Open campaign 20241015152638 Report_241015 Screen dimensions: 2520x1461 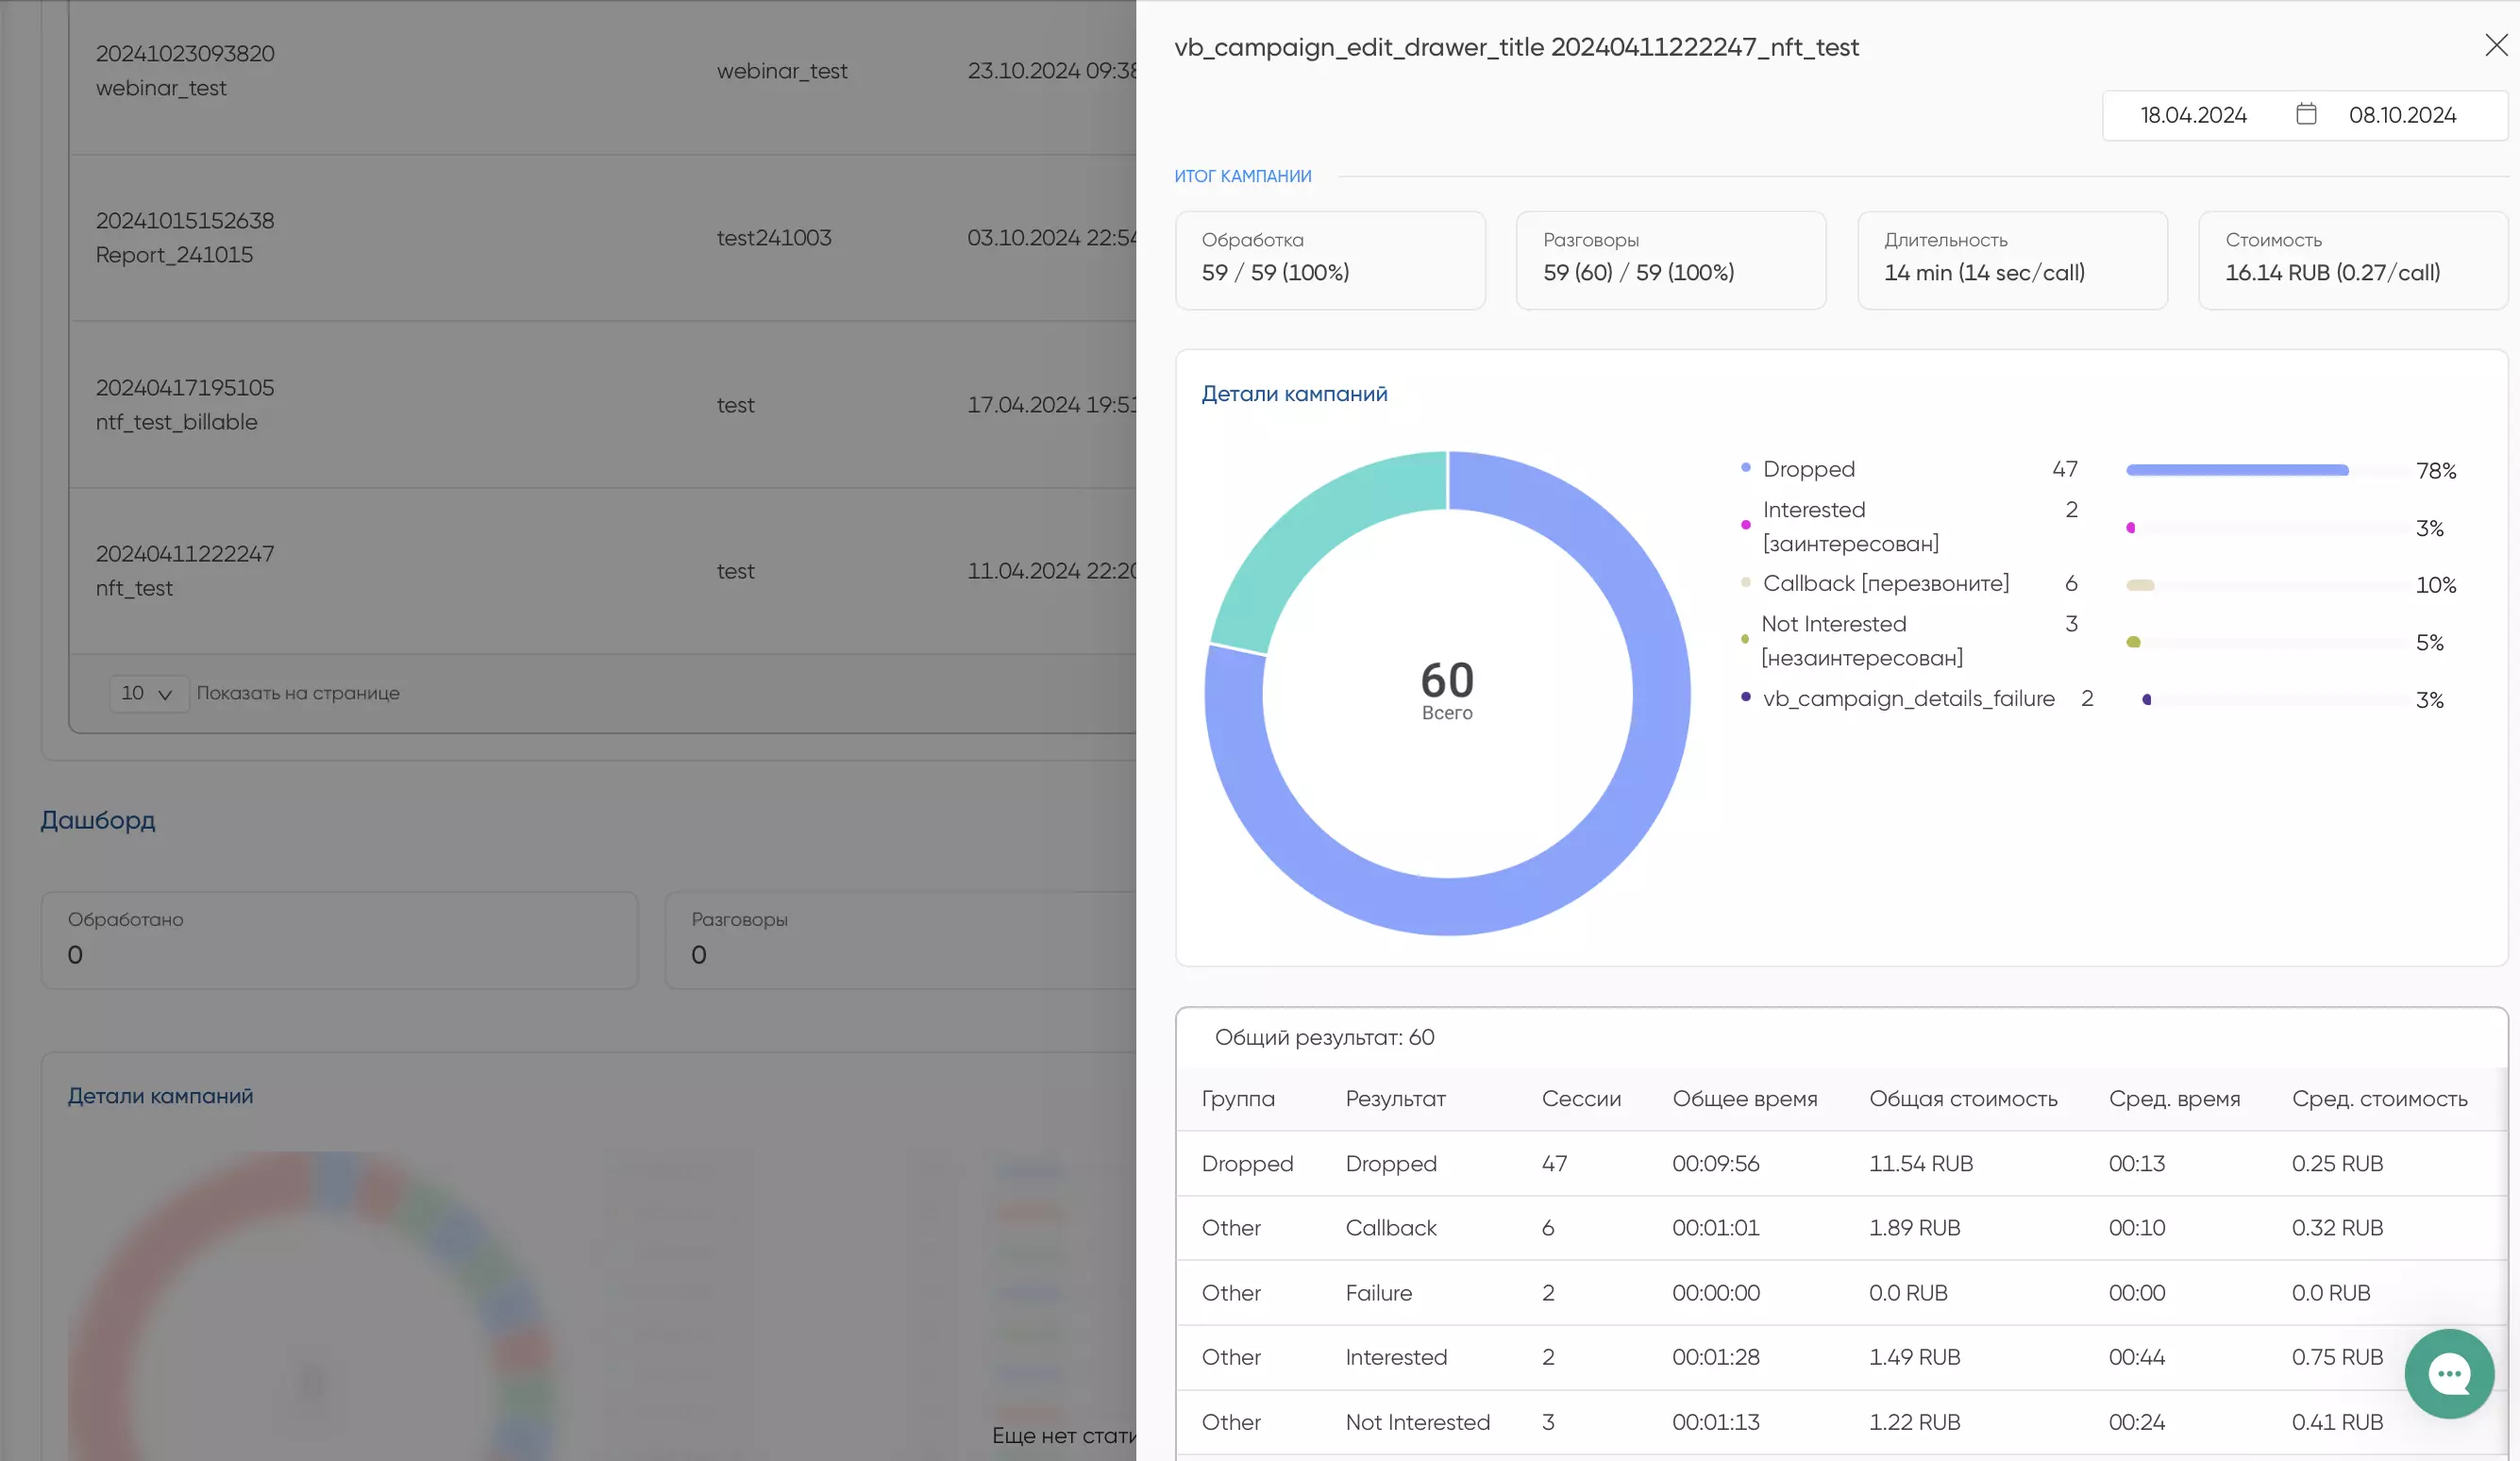[x=185, y=237]
